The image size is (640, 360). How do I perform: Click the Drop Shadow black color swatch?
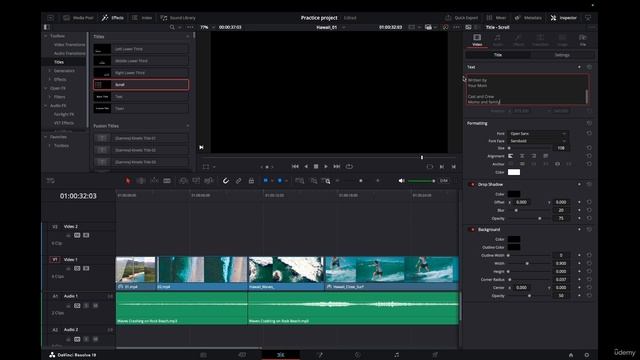[x=514, y=194]
